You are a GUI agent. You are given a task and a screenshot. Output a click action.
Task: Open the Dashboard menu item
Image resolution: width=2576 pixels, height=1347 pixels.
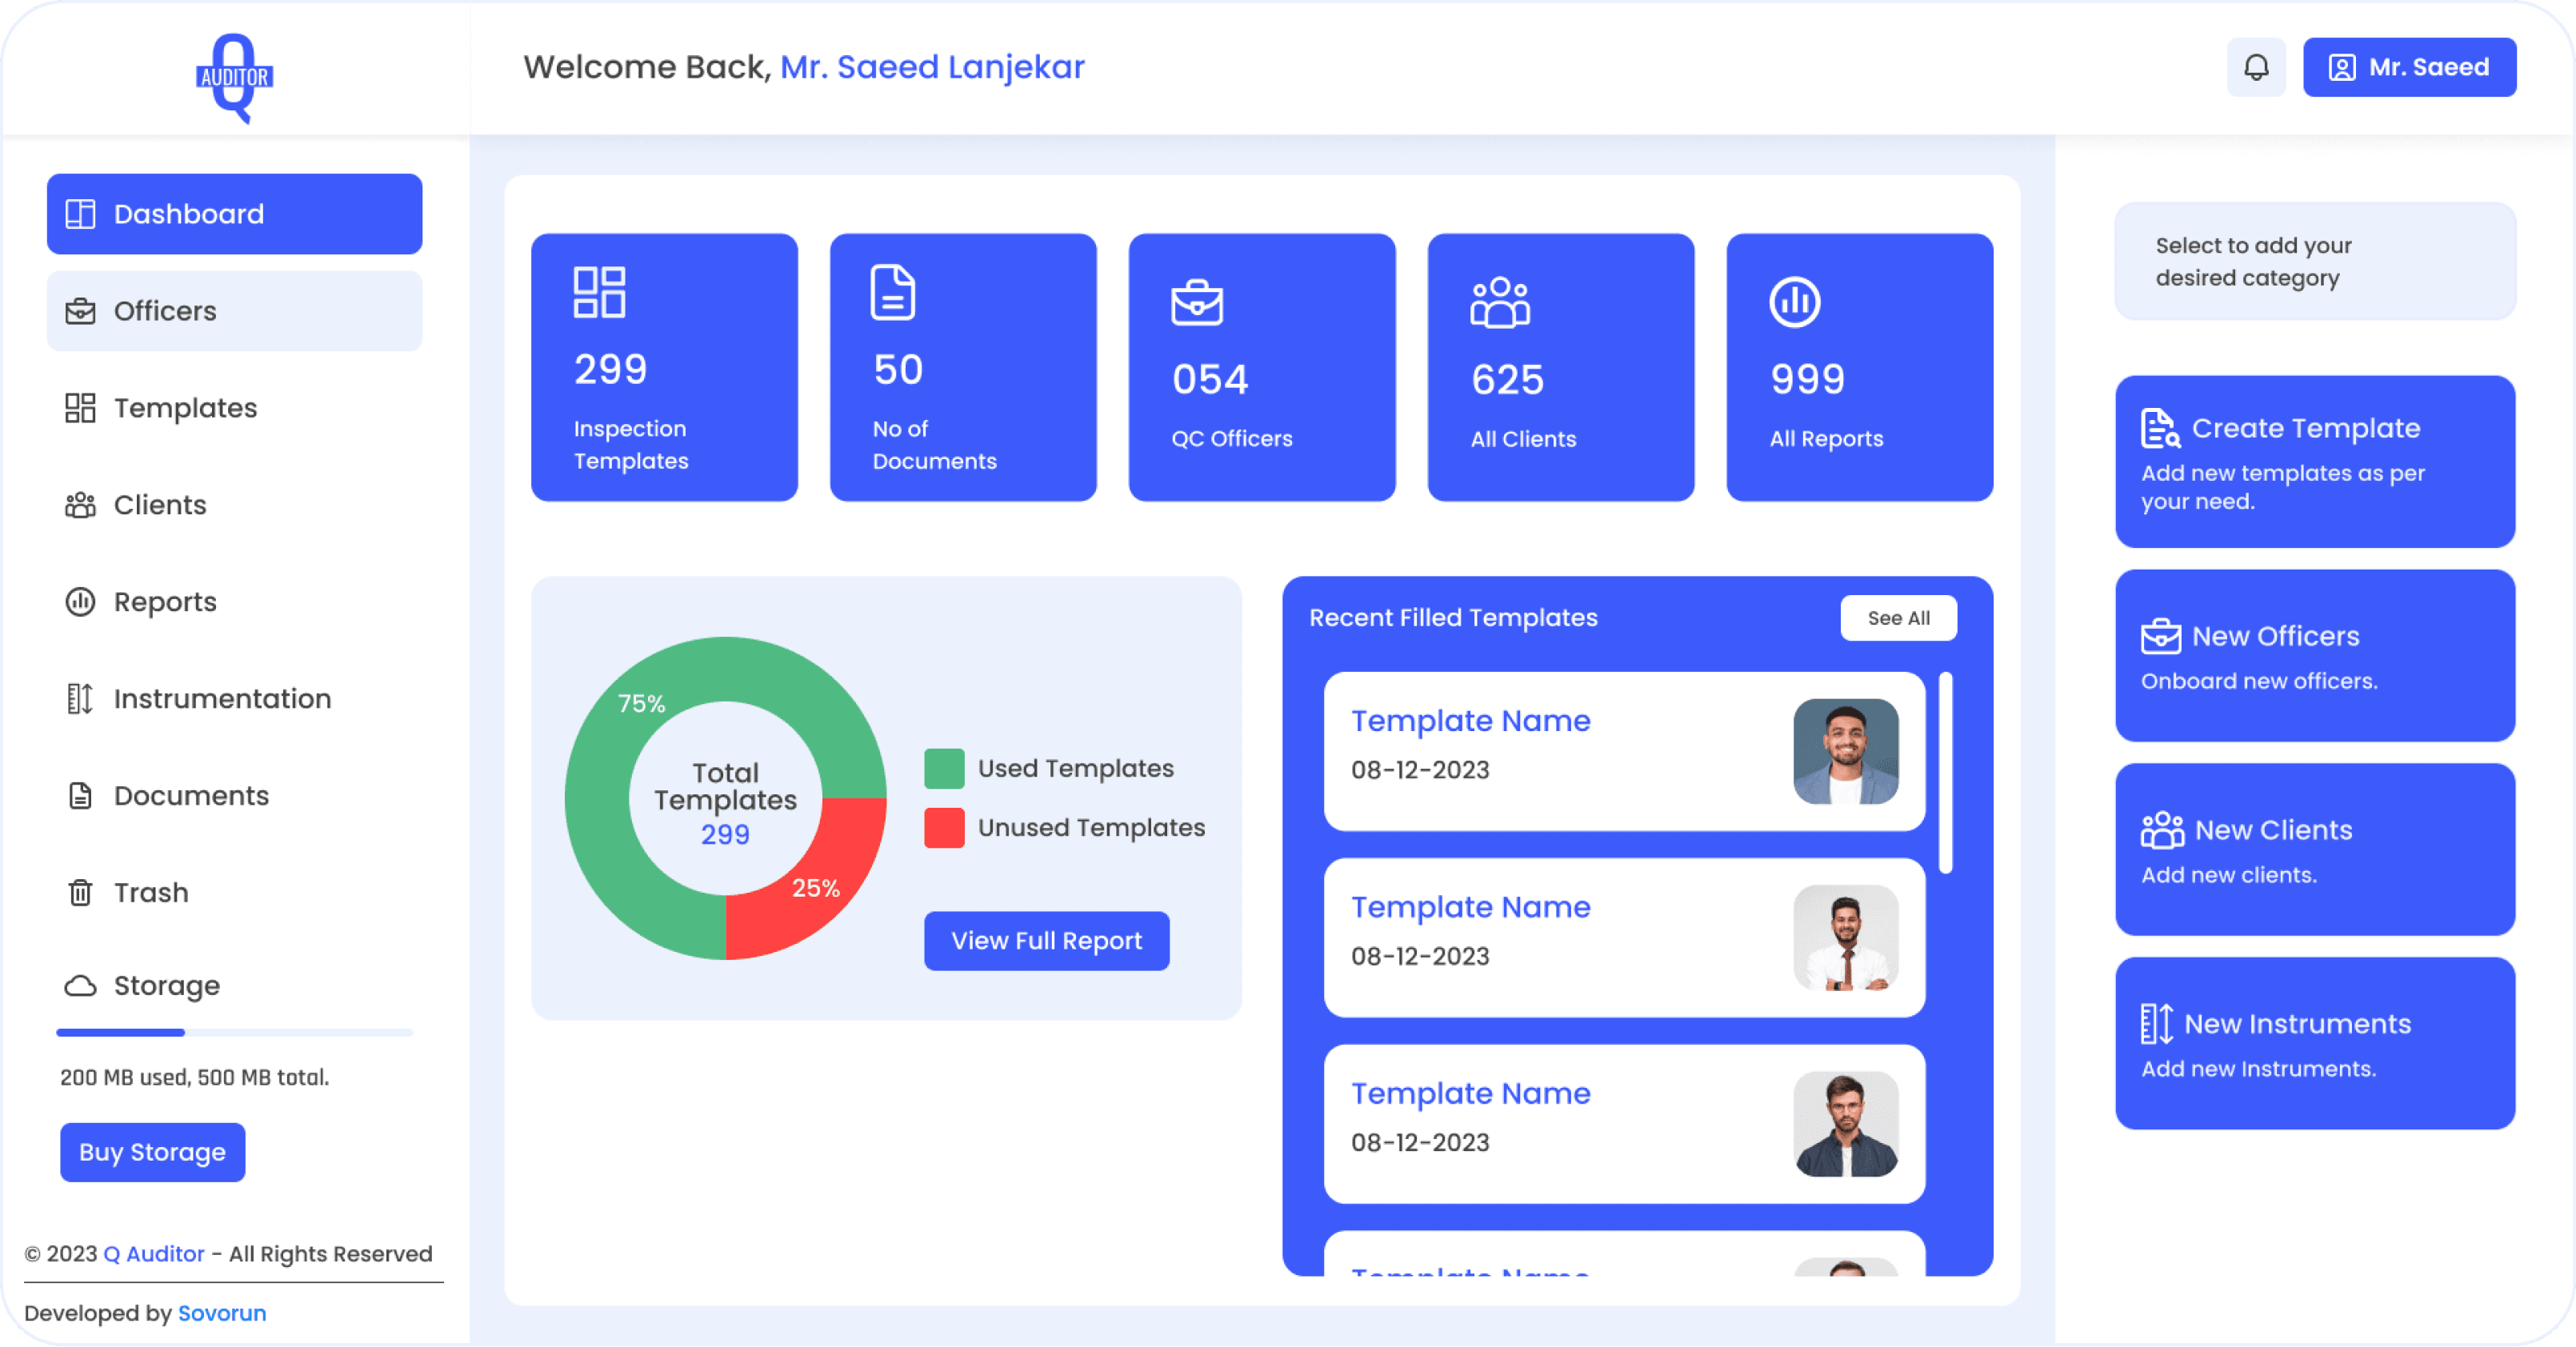(x=234, y=214)
